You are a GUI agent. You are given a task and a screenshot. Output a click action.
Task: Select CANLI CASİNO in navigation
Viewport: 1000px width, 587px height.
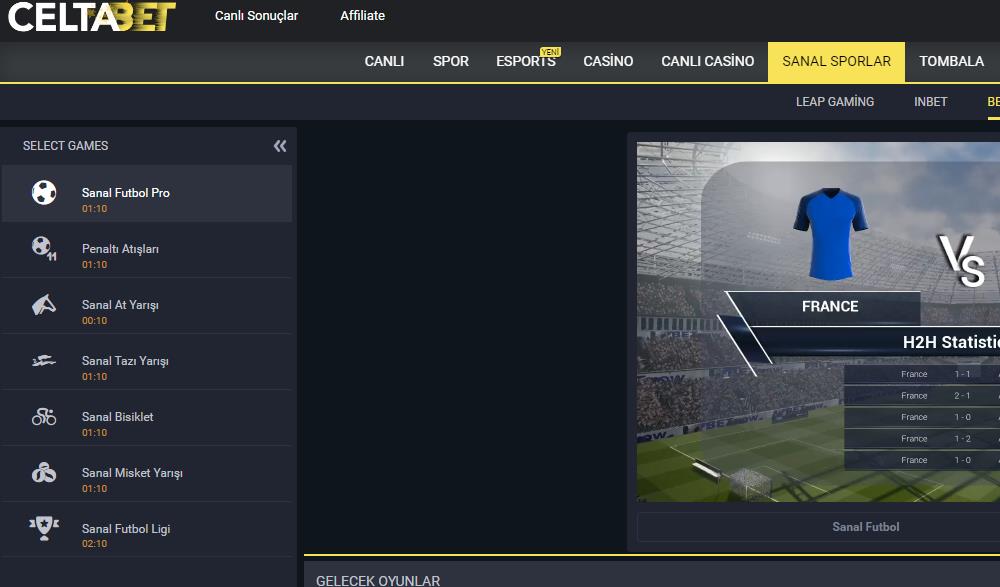click(707, 61)
